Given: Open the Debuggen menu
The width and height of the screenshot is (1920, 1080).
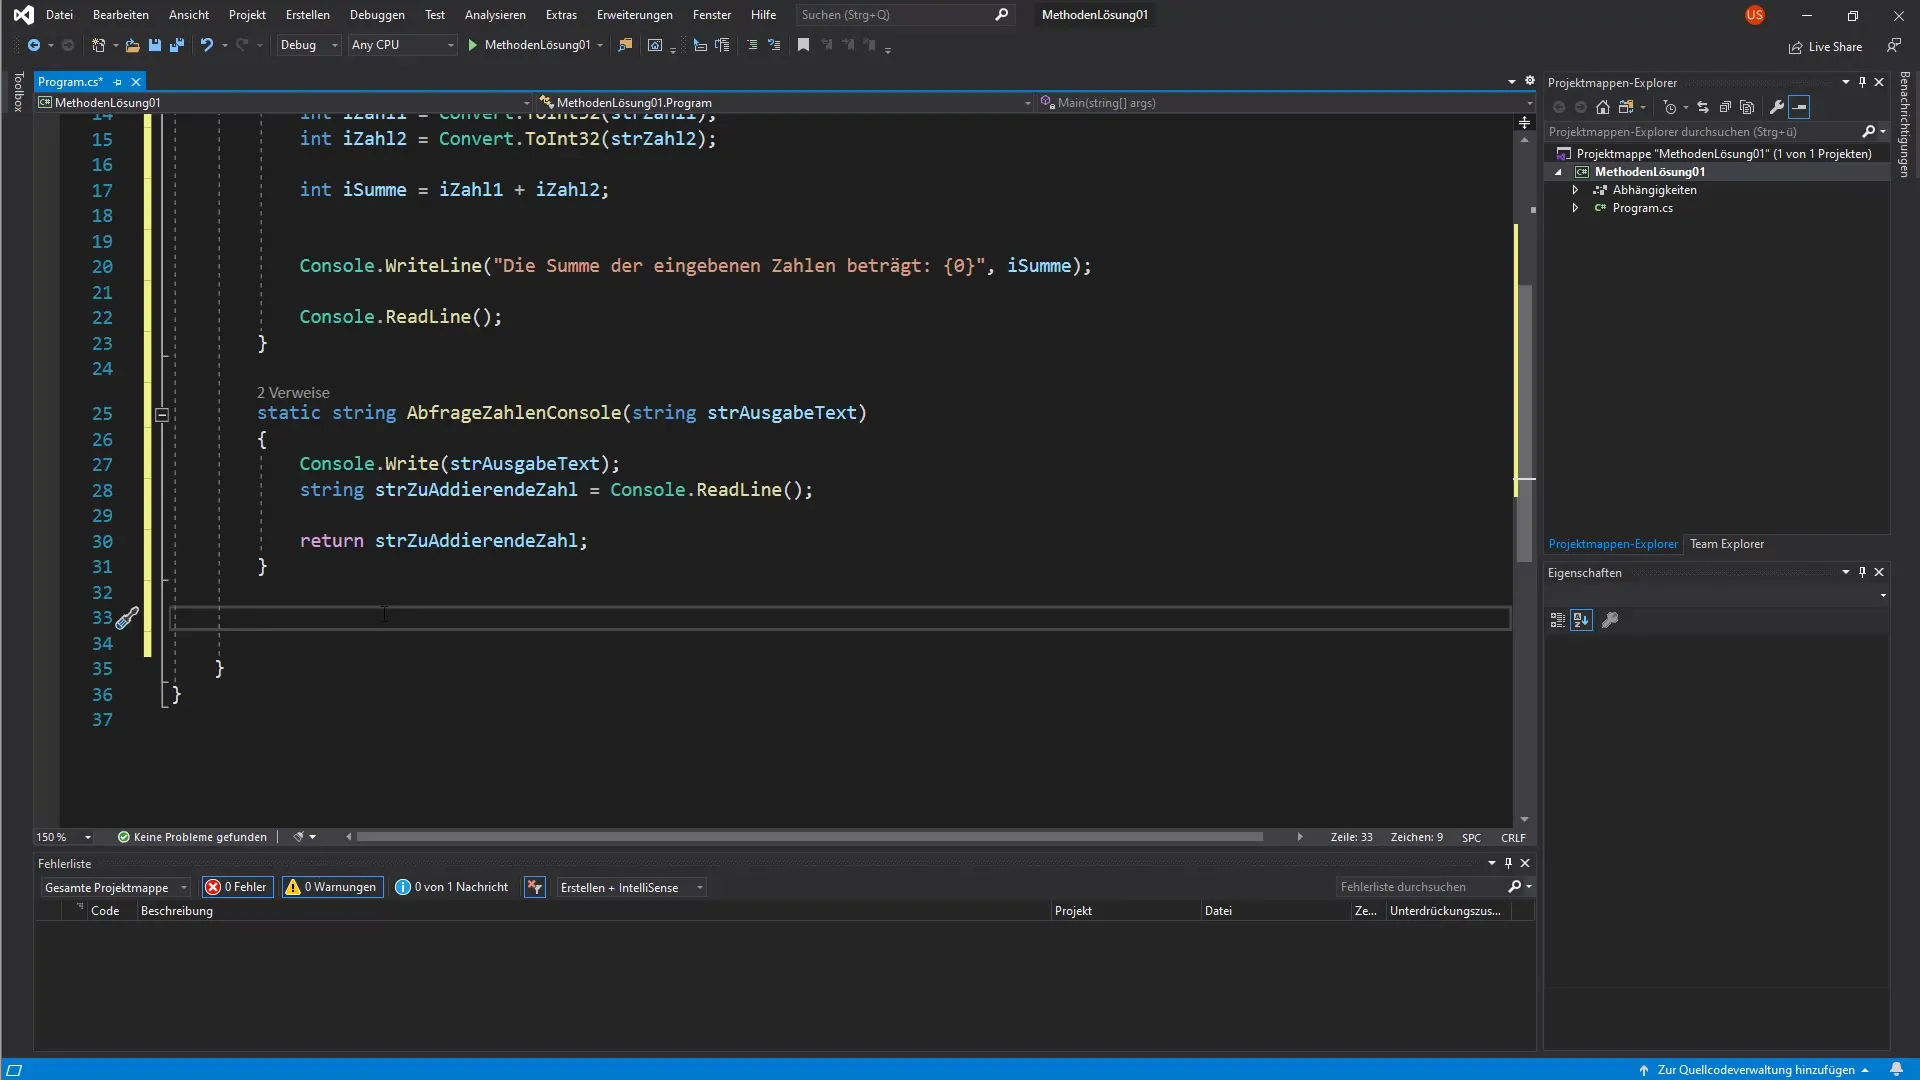Looking at the screenshot, I should tap(377, 15).
